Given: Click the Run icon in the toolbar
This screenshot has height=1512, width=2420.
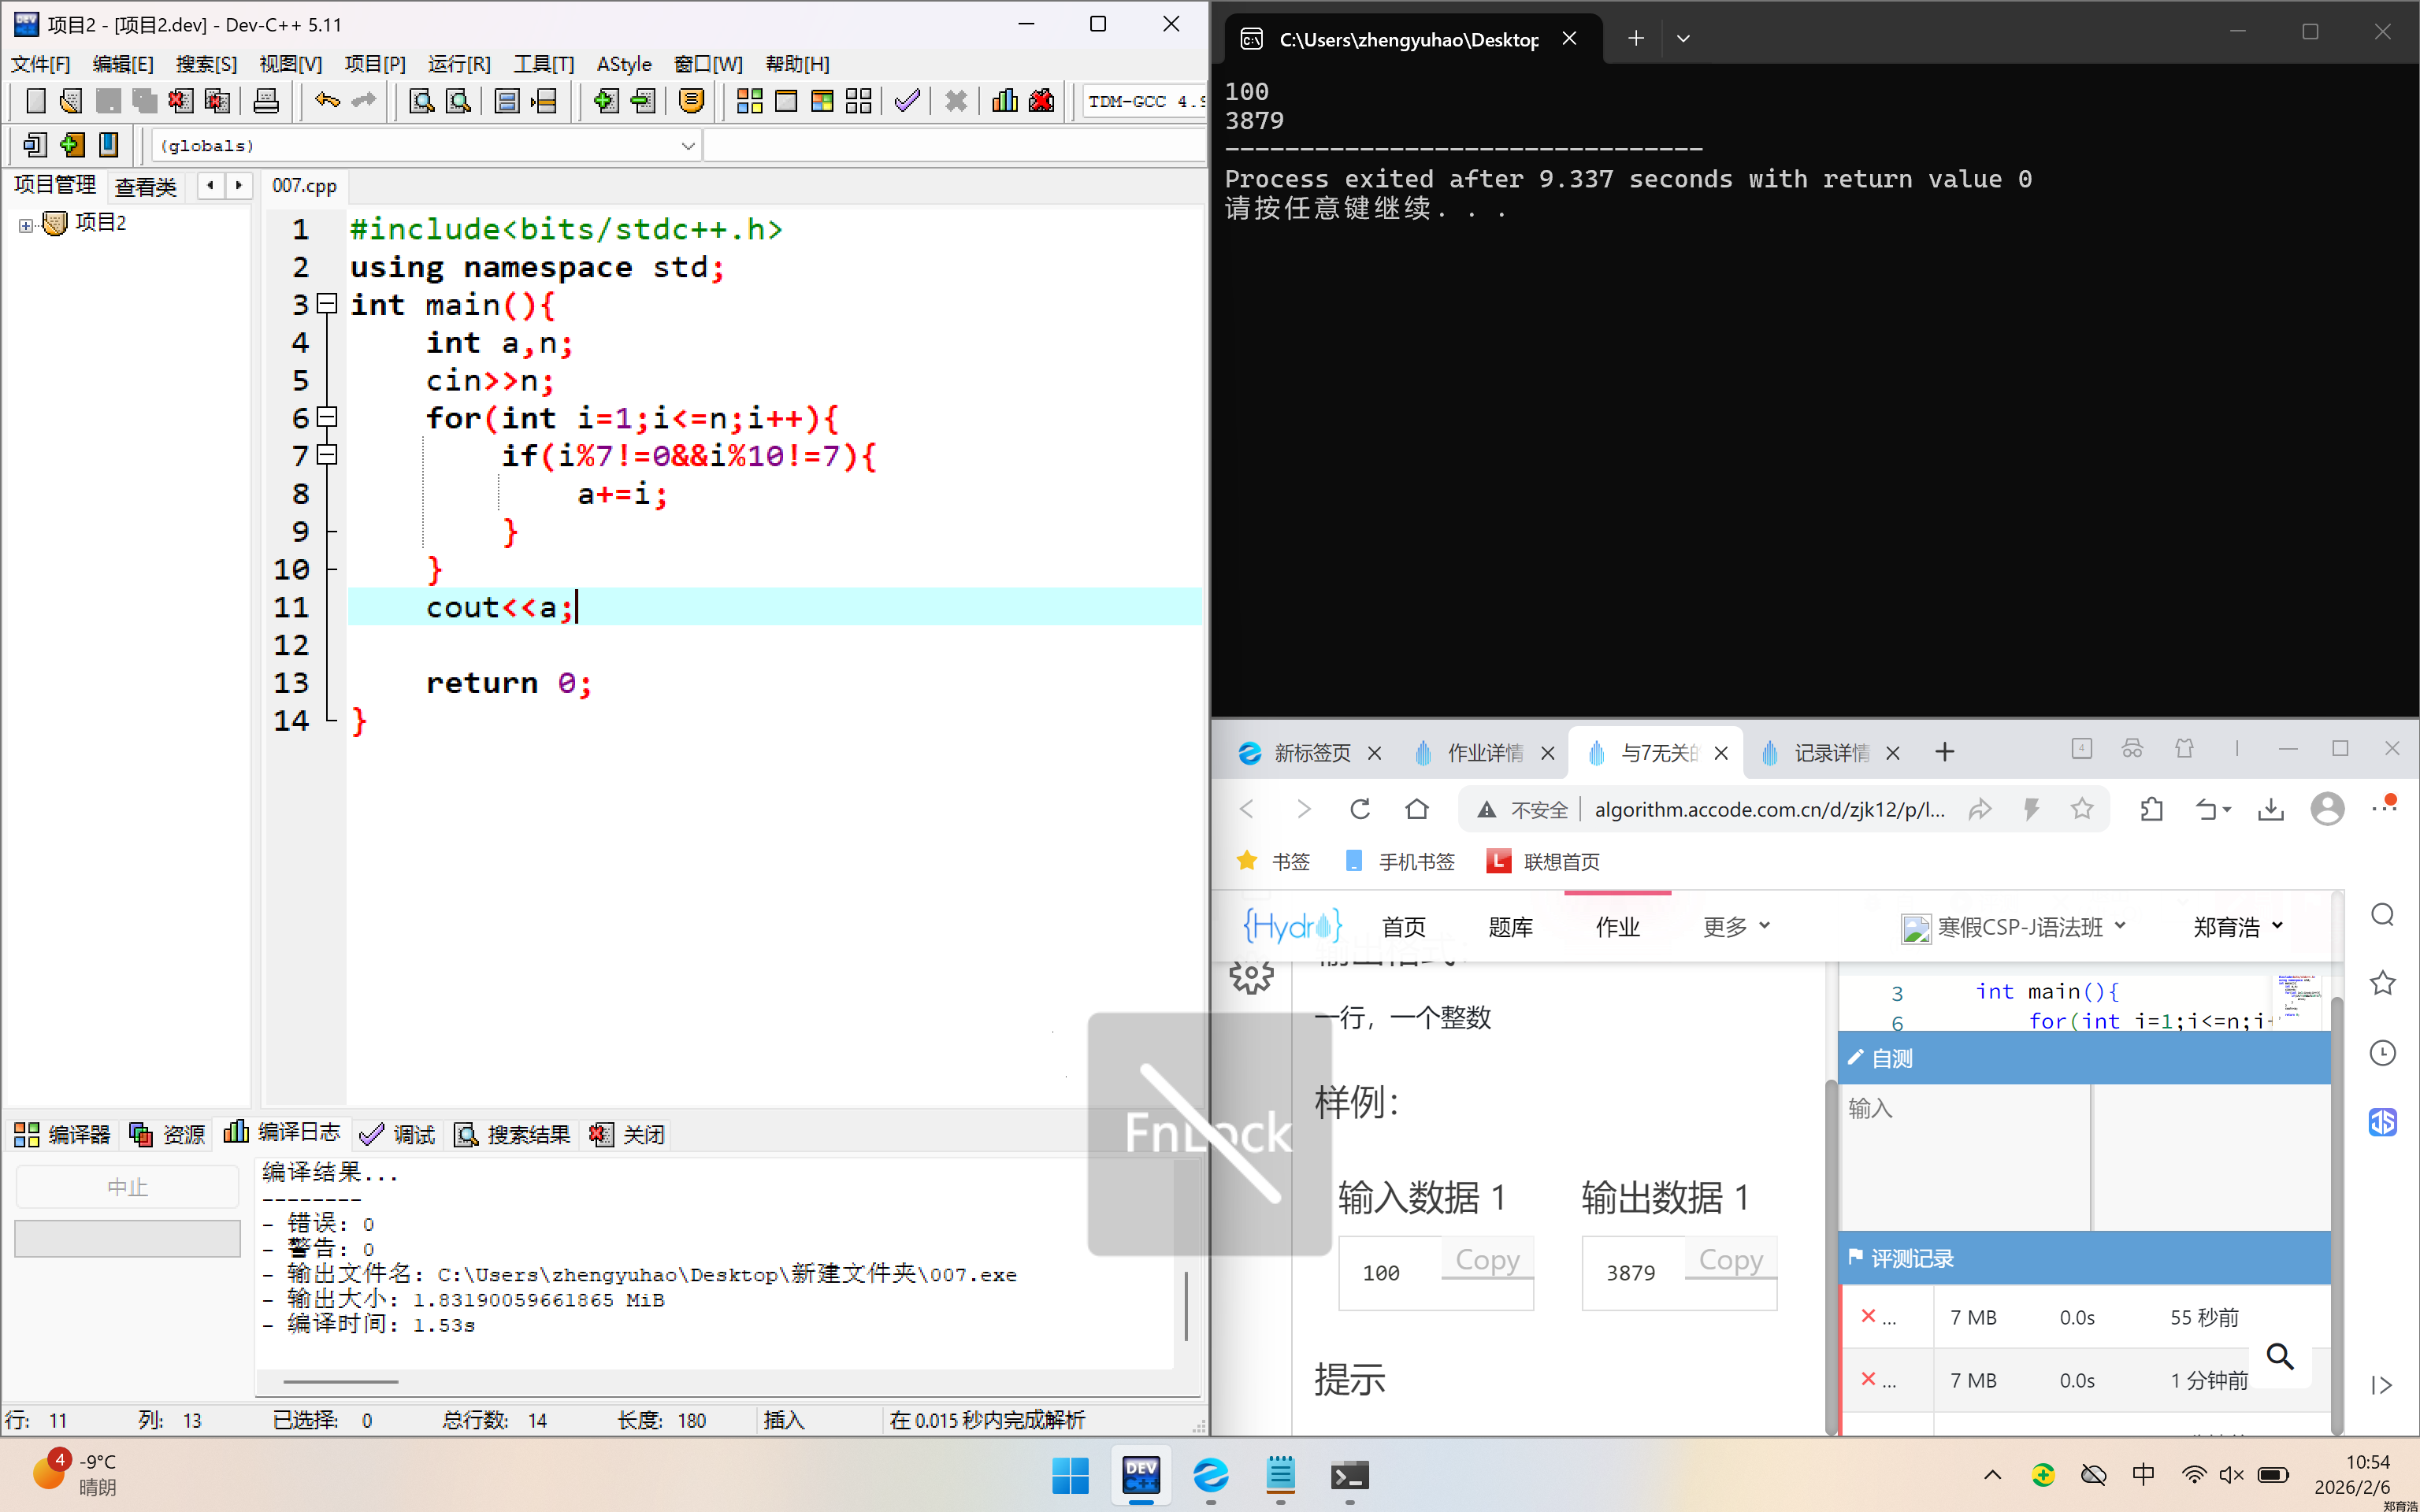Looking at the screenshot, I should click(786, 101).
